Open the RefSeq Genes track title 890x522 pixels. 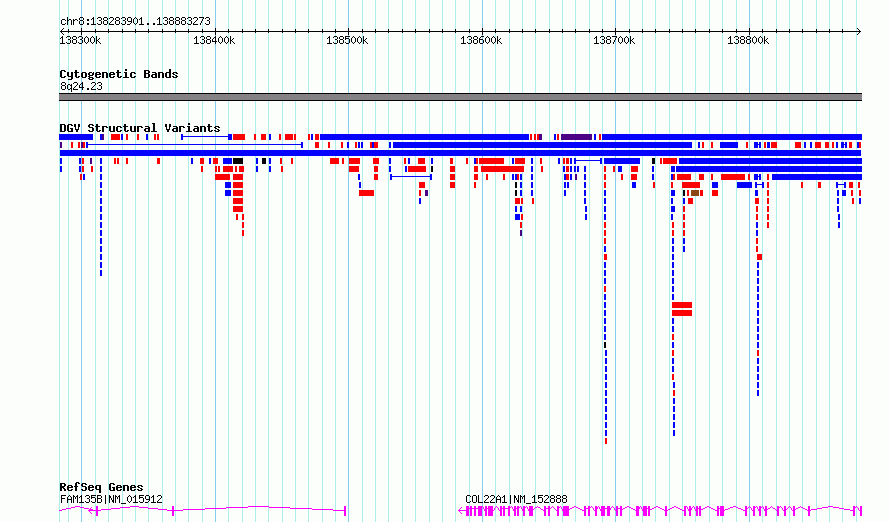[101, 487]
